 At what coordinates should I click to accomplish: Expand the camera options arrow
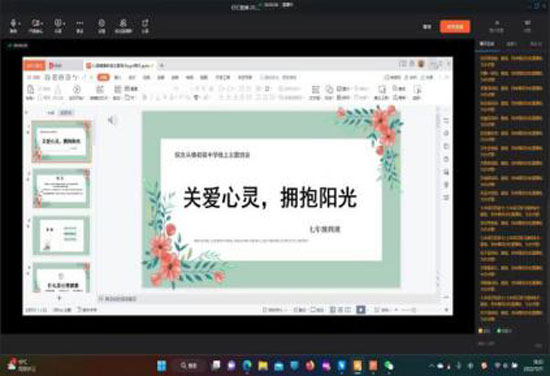click(41, 24)
